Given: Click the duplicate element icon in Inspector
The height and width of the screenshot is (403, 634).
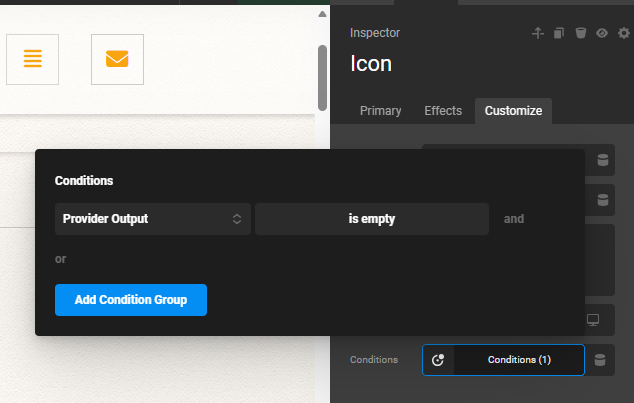Looking at the screenshot, I should (560, 33).
